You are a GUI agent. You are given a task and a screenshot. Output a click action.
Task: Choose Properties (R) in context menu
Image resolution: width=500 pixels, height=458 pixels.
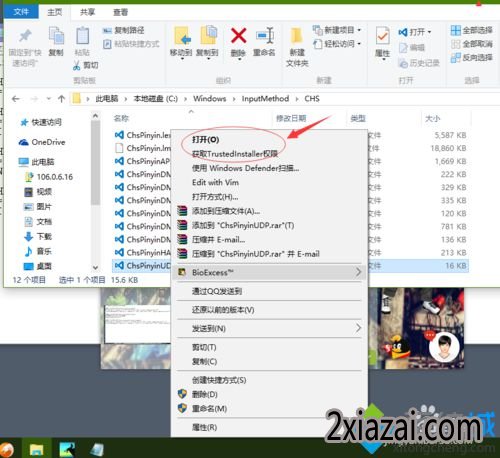[204, 427]
